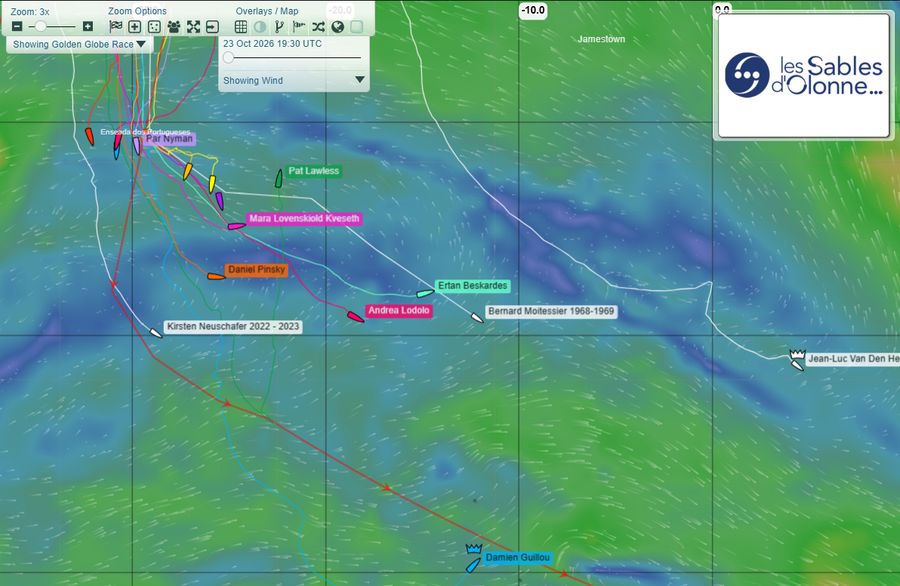Click the Zoom: 3x label
This screenshot has width=900, height=586.
pyautogui.click(x=30, y=11)
